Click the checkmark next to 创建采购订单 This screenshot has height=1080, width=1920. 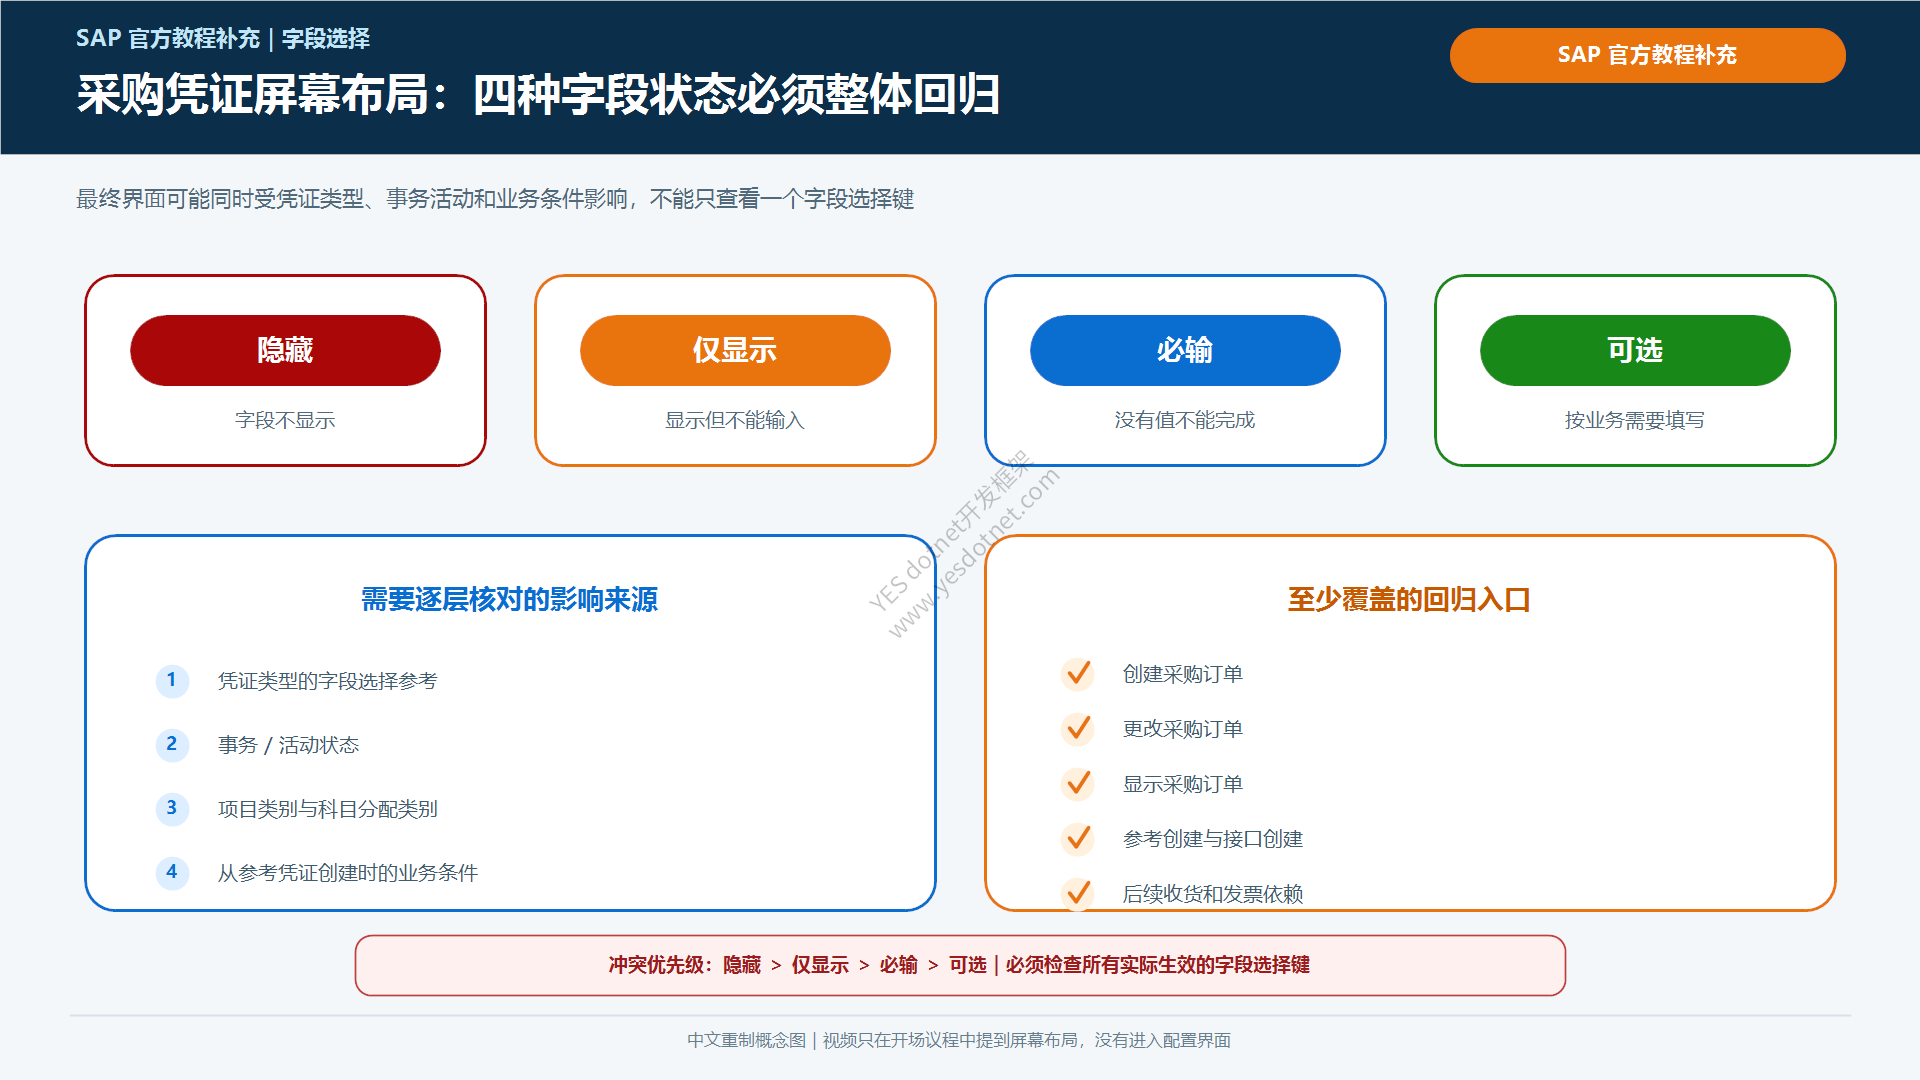pos(1078,674)
